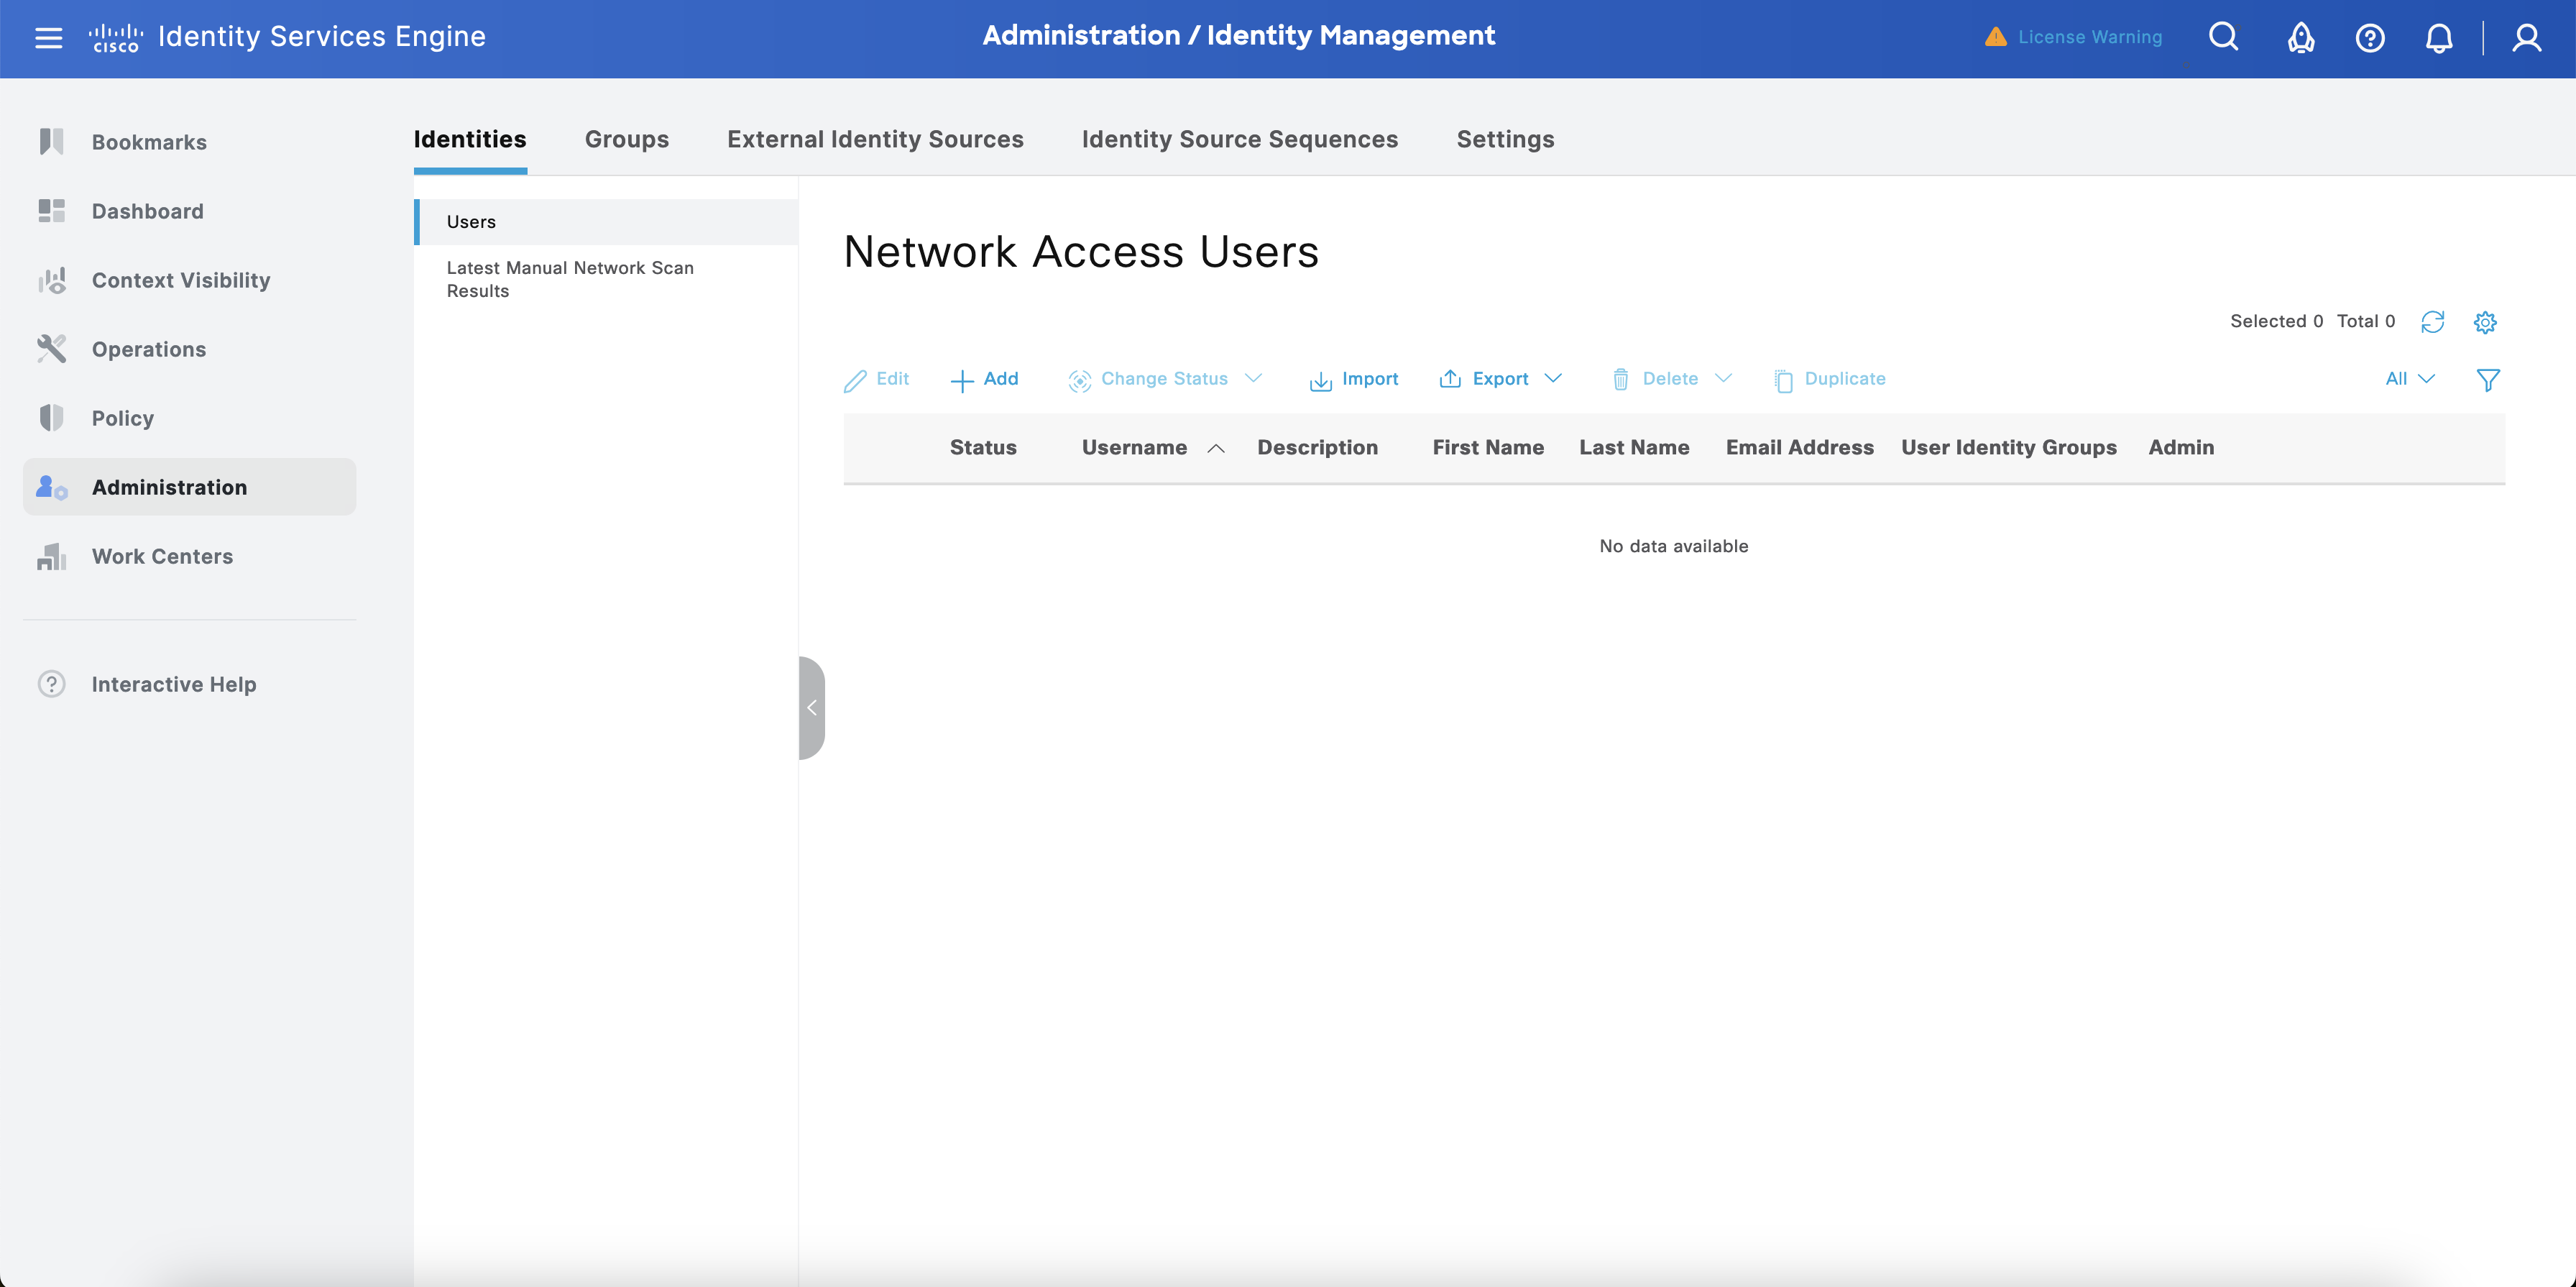Open Bookmarks in the sidebar
This screenshot has width=2576, height=1287.
pyautogui.click(x=149, y=142)
